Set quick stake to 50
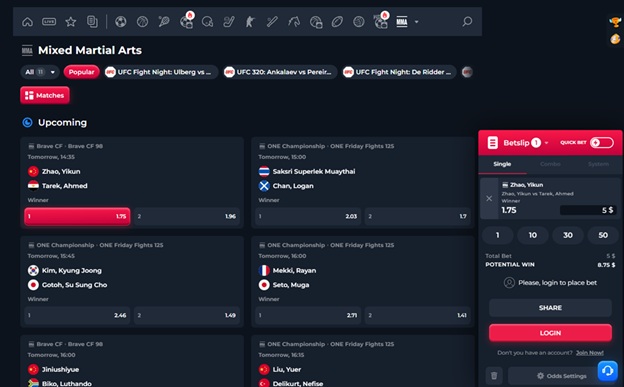 [x=603, y=235]
